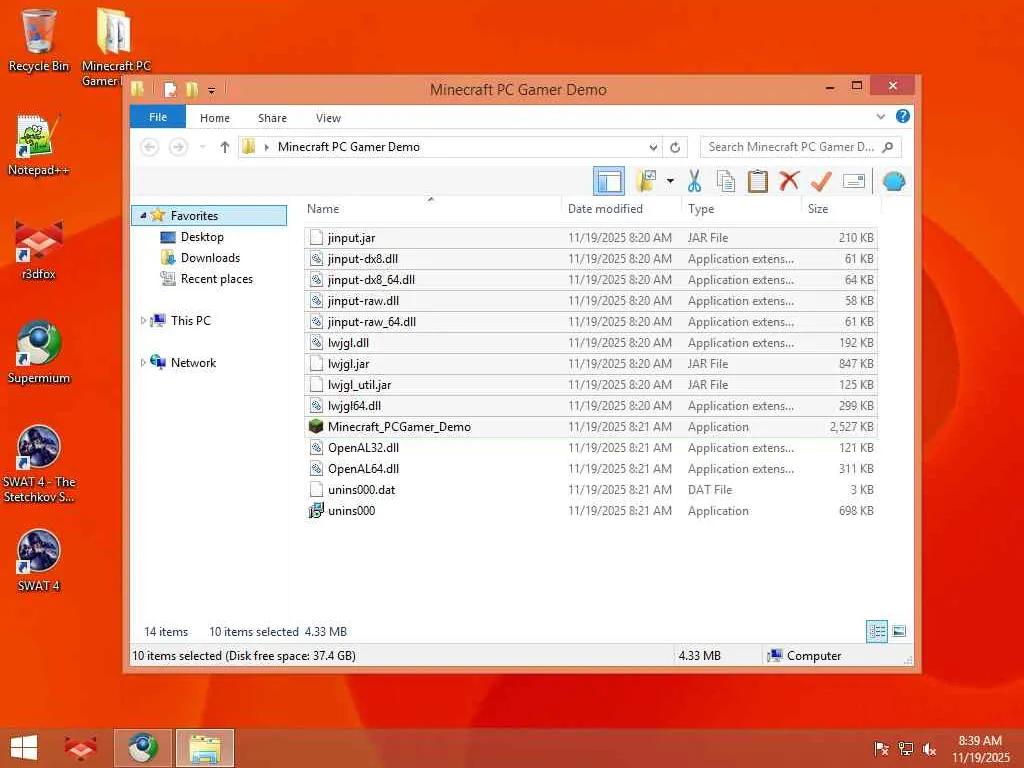Image resolution: width=1024 pixels, height=768 pixels.
Task: Select the lwjgl_util.jar file
Action: (x=590, y=385)
